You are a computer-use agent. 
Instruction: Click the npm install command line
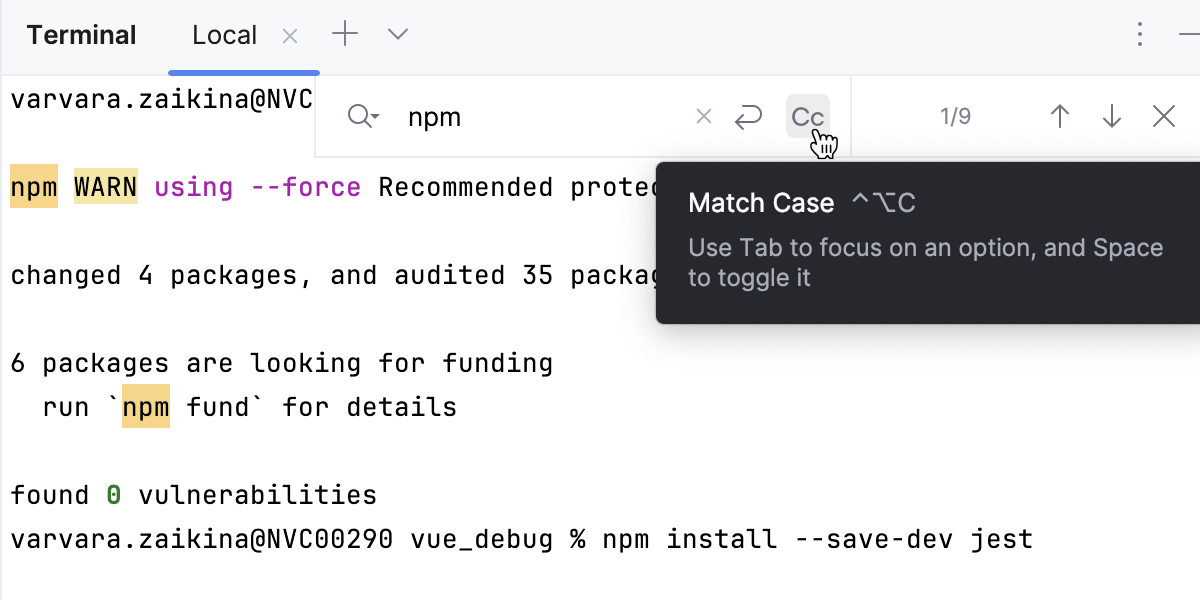pos(520,539)
